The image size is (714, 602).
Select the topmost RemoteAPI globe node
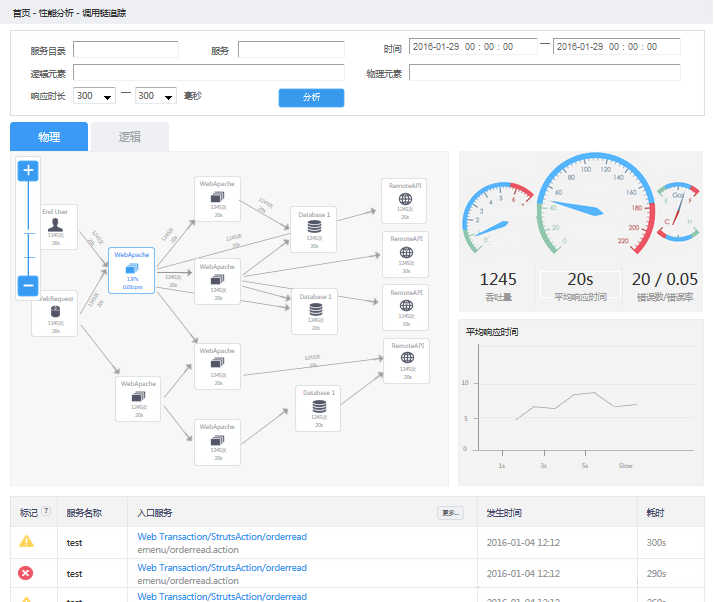pyautogui.click(x=404, y=201)
